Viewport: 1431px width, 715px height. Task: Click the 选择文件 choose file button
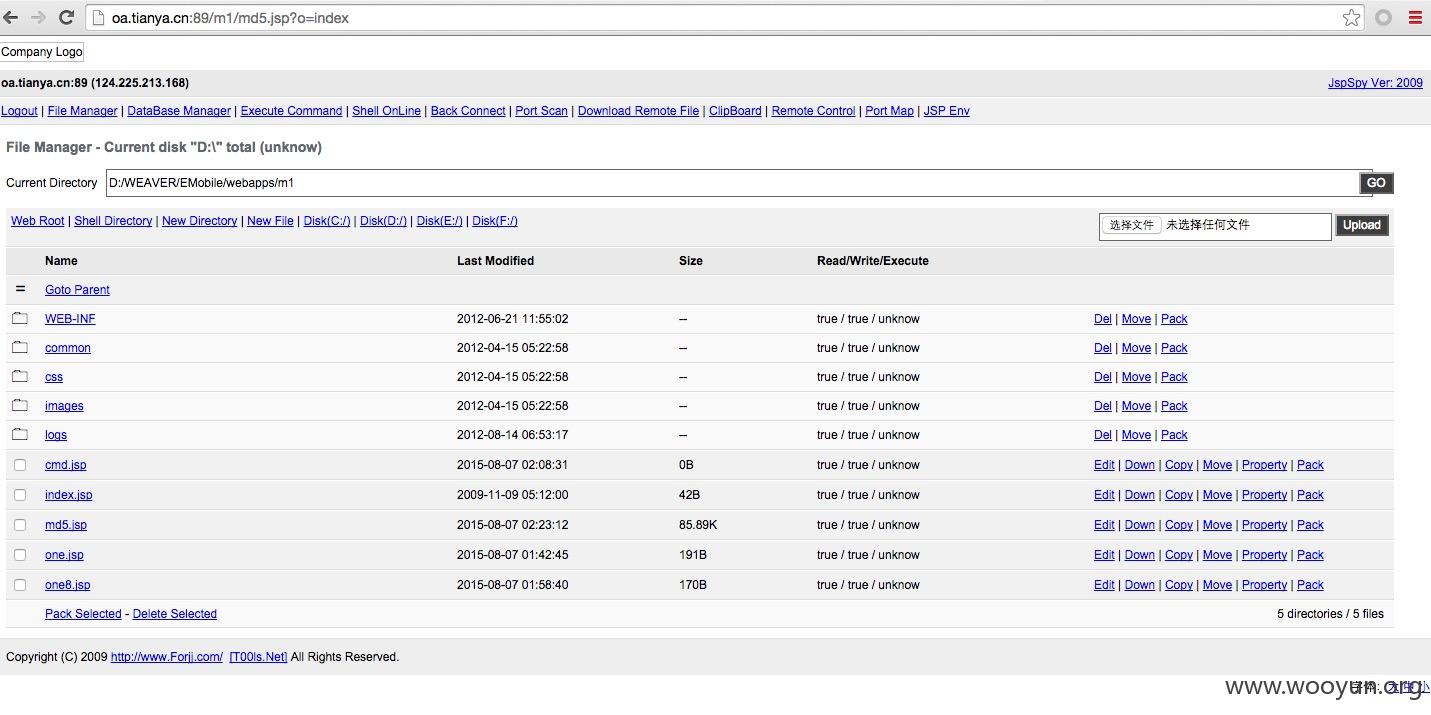tap(1131, 225)
